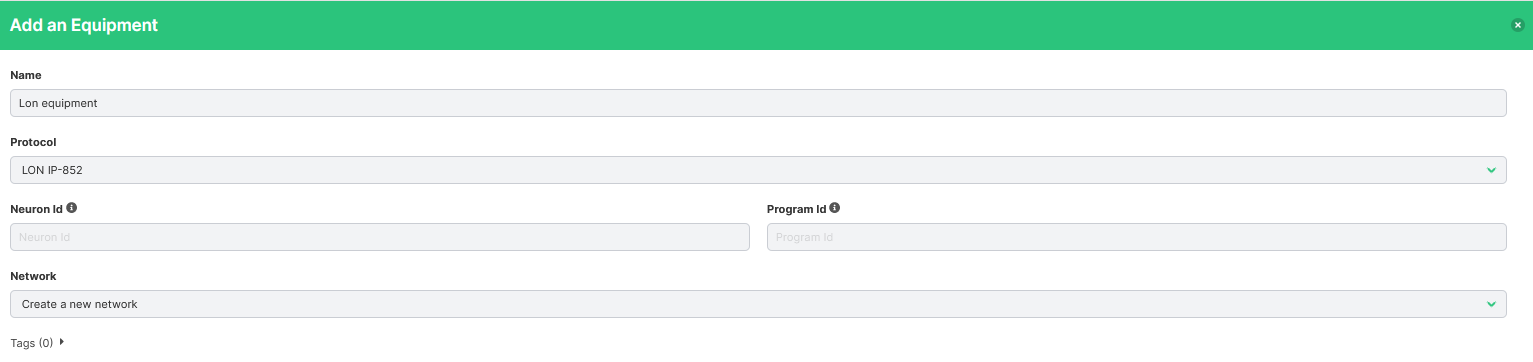The height and width of the screenshot is (362, 1533).
Task: Open the Network dropdown showing Create a new network
Action: [758, 304]
